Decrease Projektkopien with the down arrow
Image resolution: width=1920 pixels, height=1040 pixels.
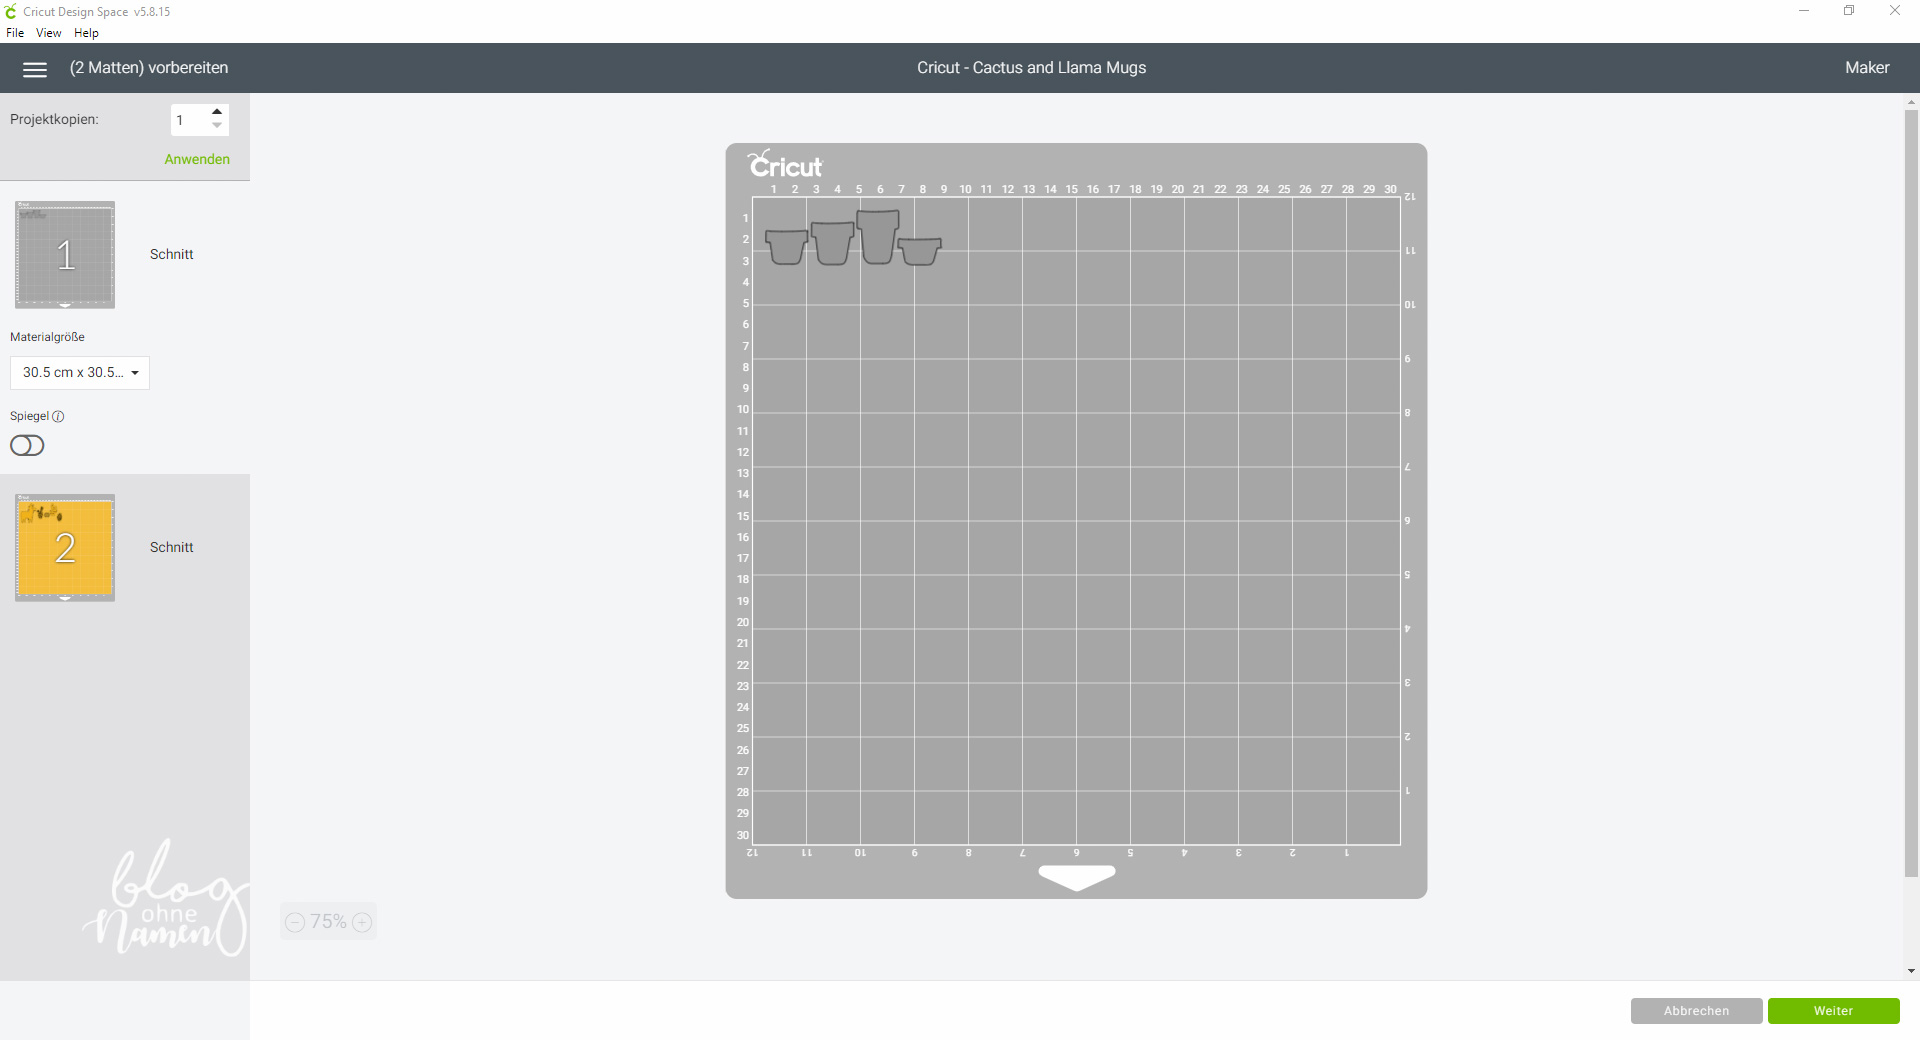pos(217,126)
